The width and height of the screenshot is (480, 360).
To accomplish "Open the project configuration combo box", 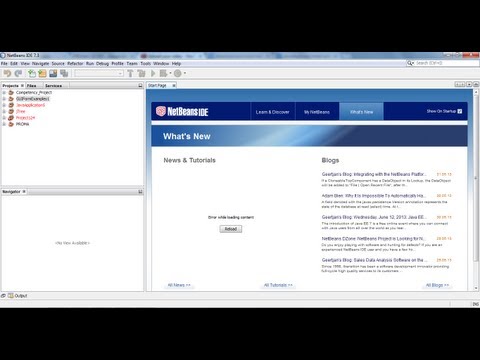I will (99, 73).
